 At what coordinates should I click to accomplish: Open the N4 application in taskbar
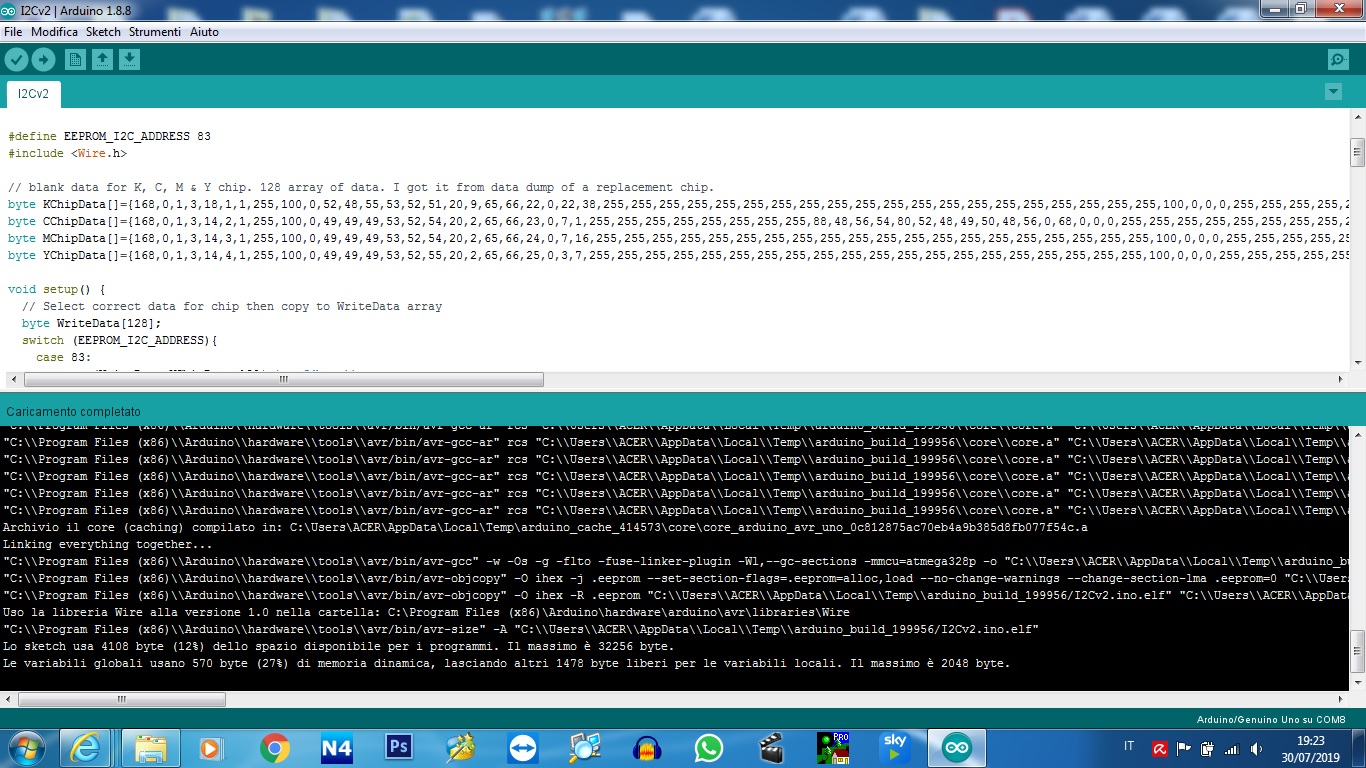[x=337, y=748]
